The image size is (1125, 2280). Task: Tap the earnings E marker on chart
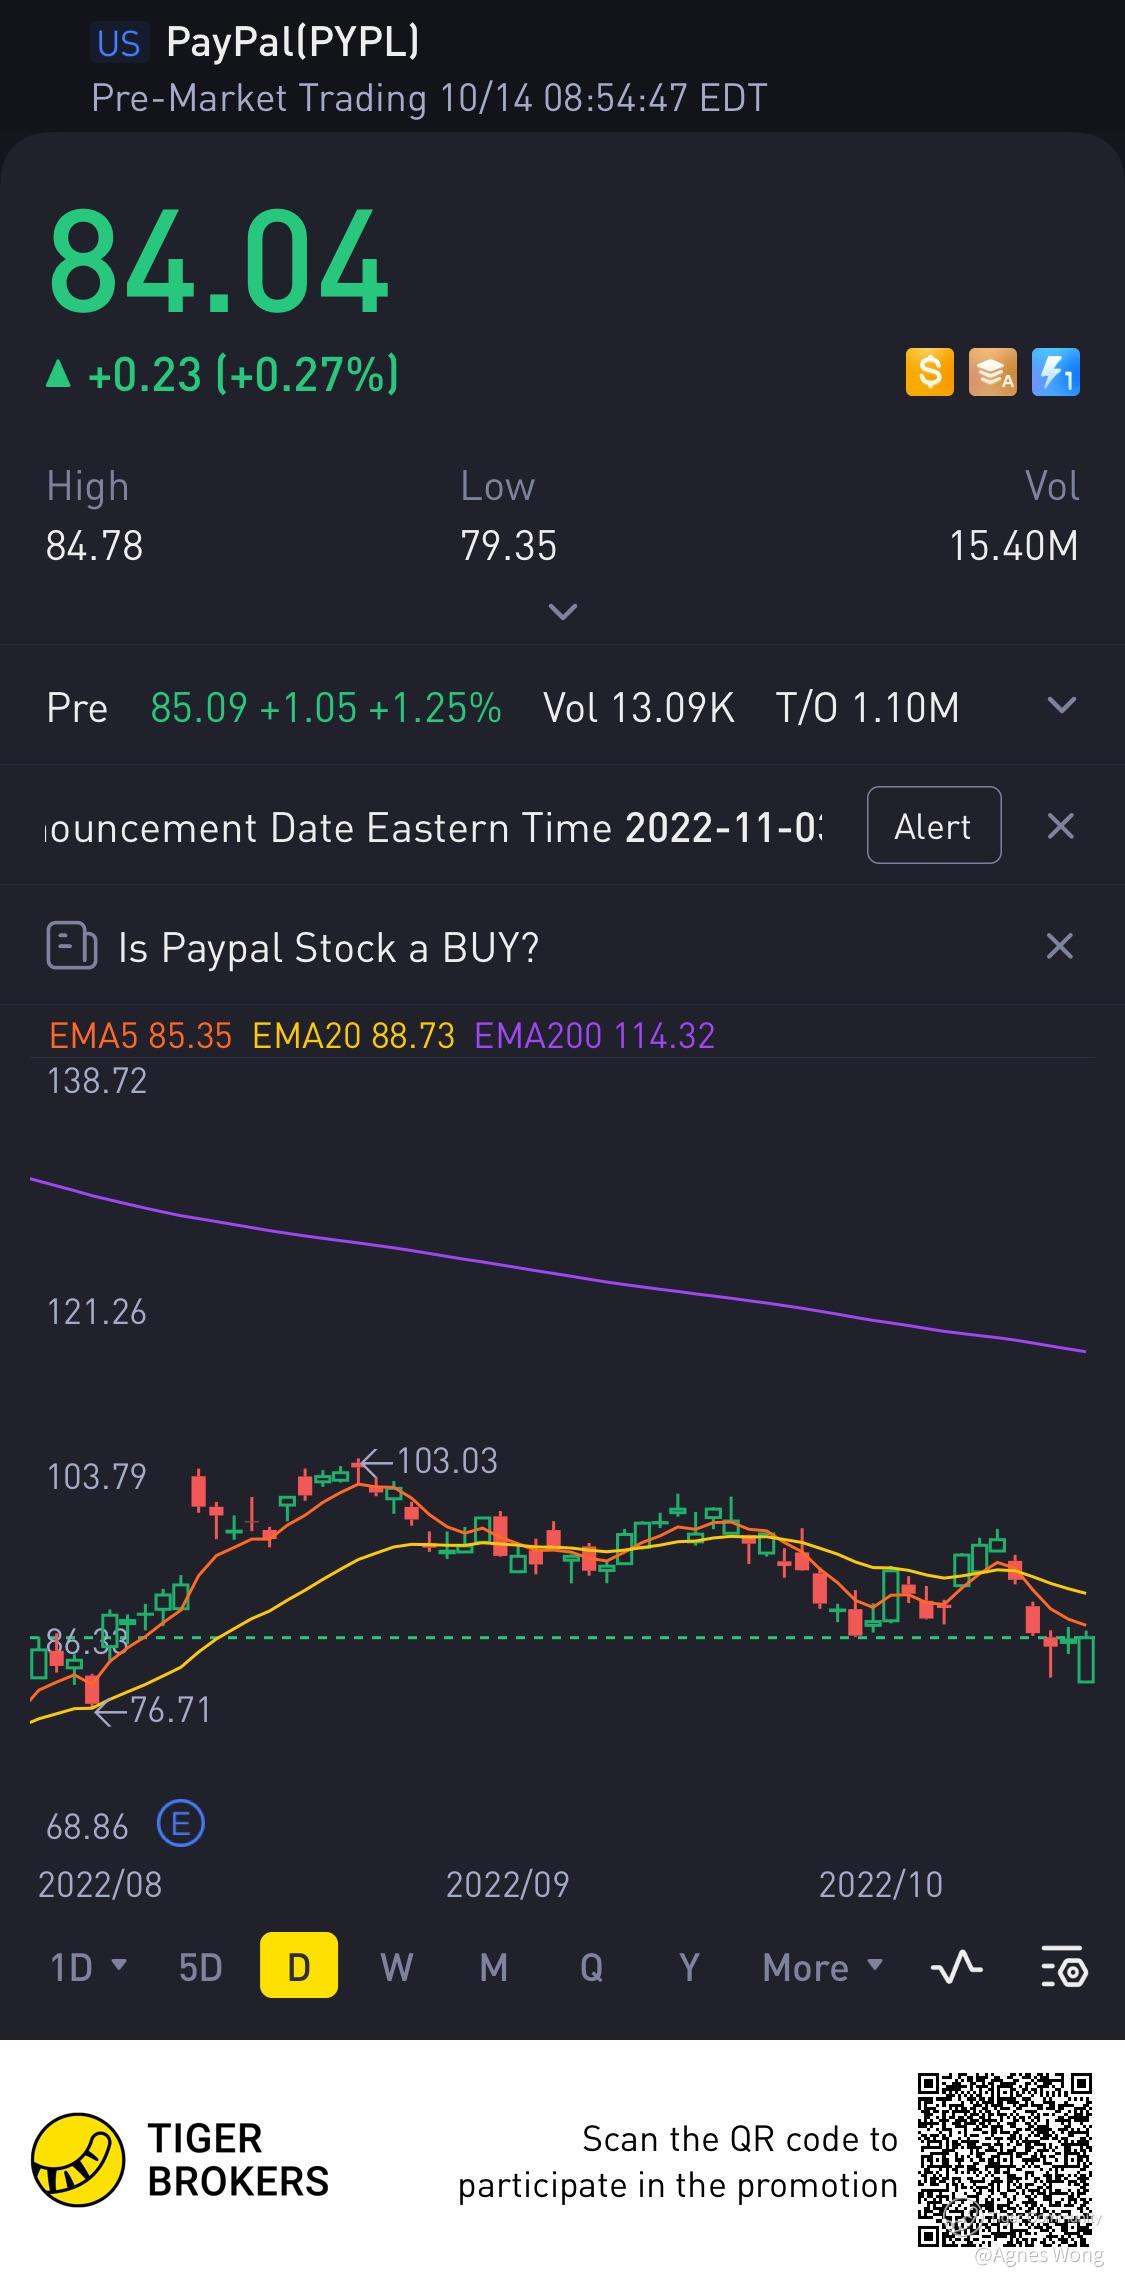point(181,1825)
